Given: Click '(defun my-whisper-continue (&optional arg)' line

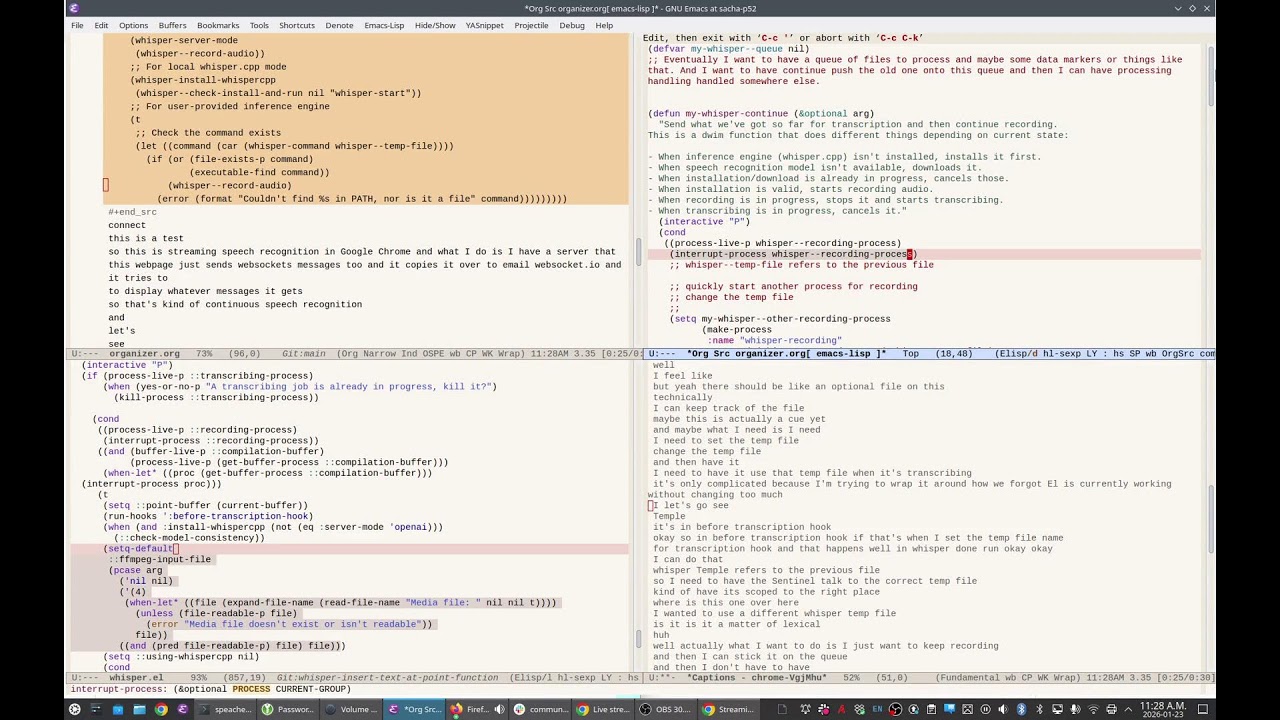Looking at the screenshot, I should [760, 114].
